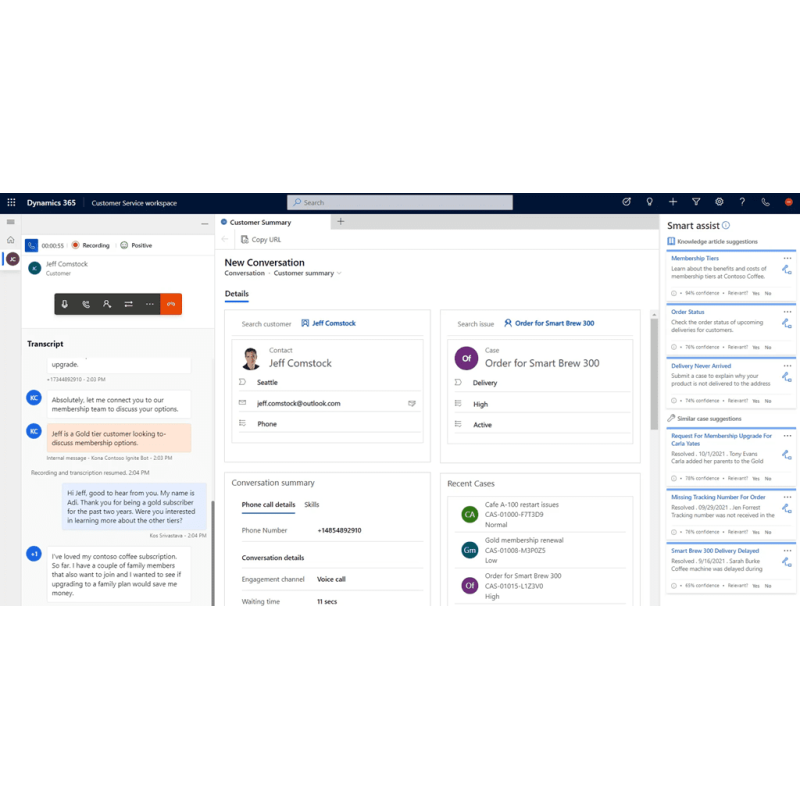
Task: Open more options for Smart Brew 300 Delivery Delayed
Action: tap(787, 551)
